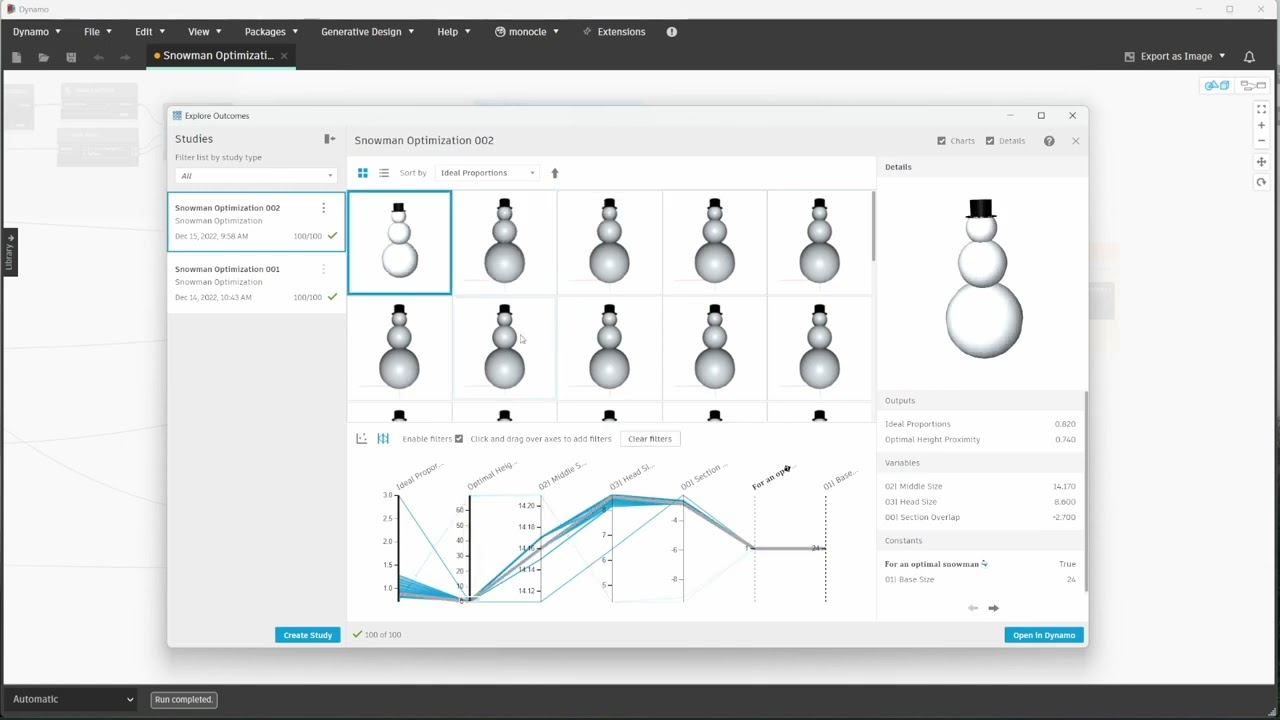Toggle the Details checkbox
This screenshot has width=1280, height=720.
(990, 141)
